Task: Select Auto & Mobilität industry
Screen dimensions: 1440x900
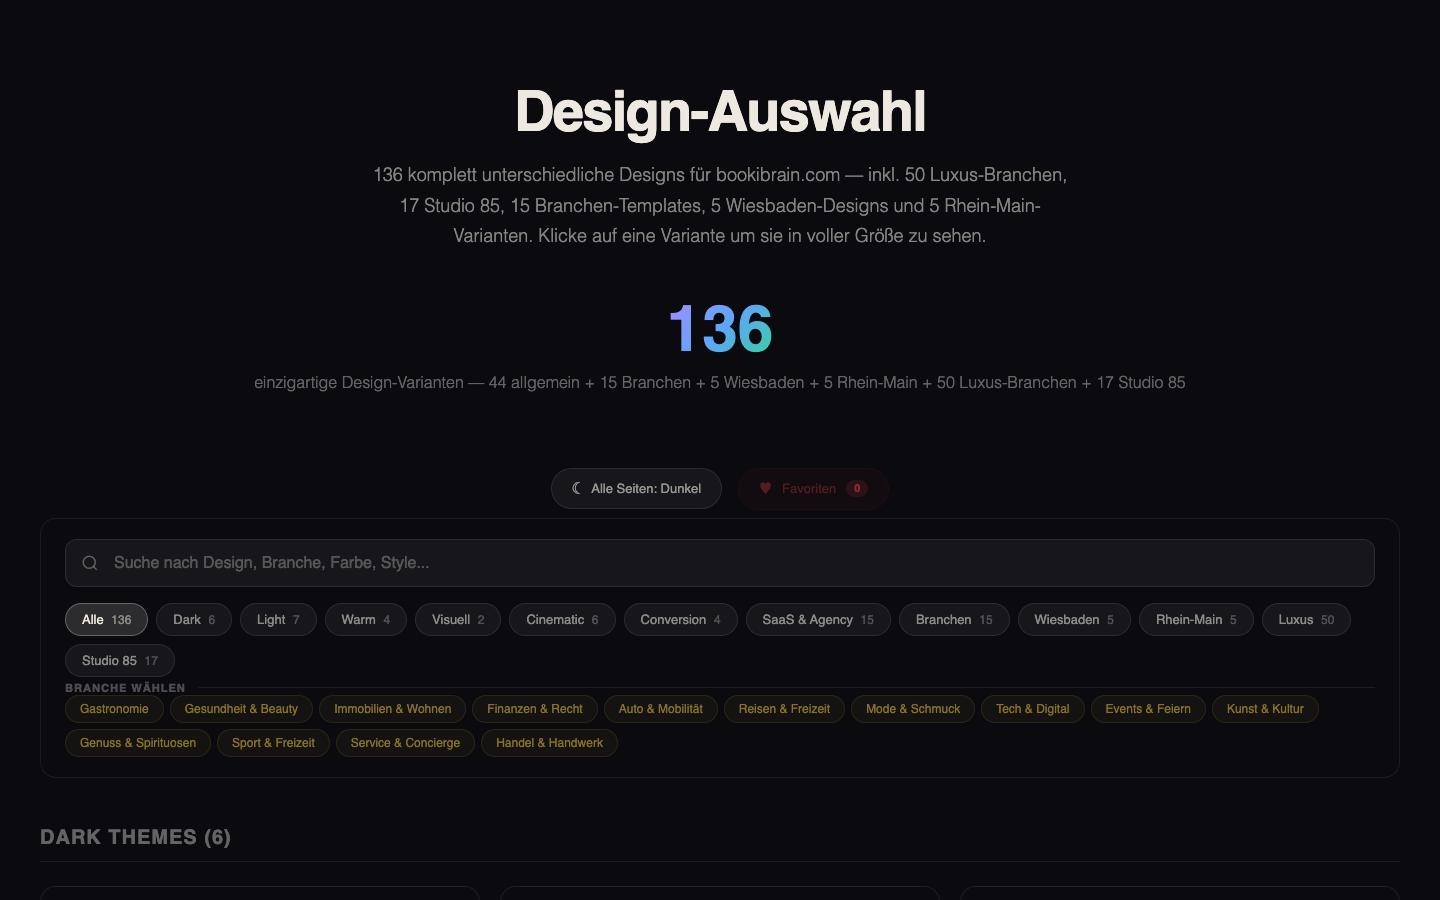Action: pos(661,709)
